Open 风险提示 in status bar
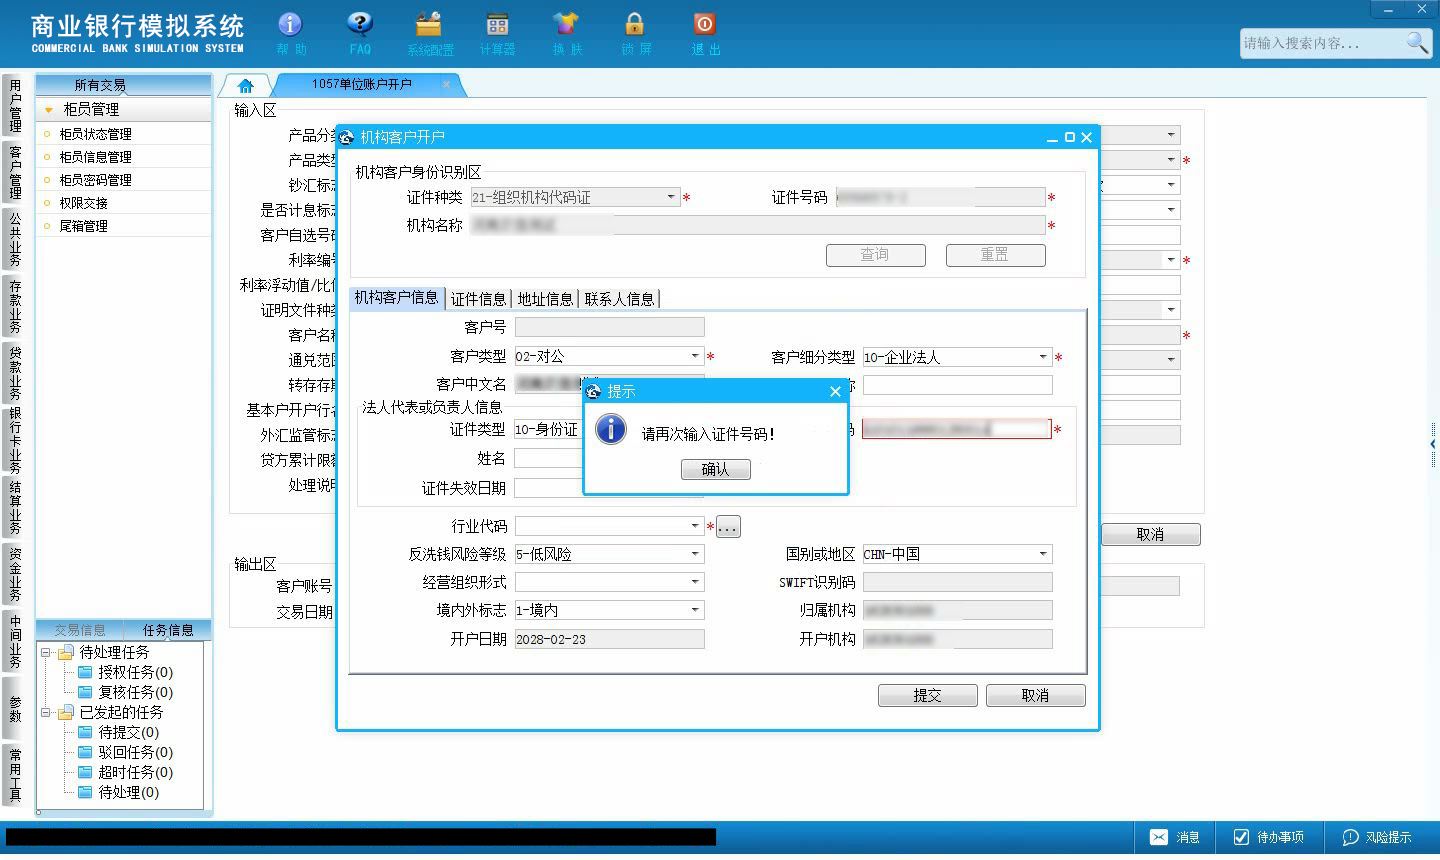 click(x=1377, y=837)
